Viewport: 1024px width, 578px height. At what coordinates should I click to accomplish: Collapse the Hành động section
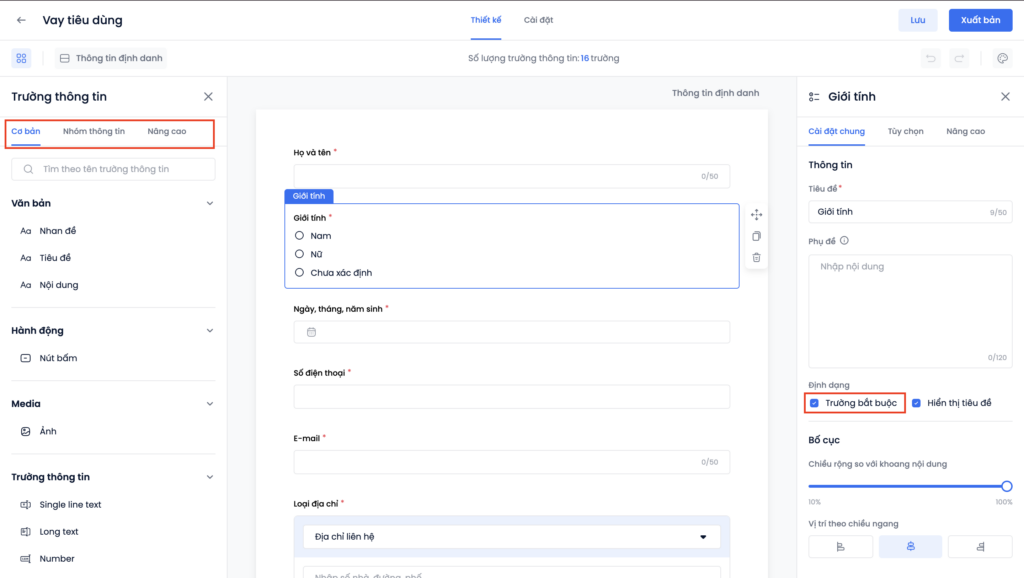[209, 330]
